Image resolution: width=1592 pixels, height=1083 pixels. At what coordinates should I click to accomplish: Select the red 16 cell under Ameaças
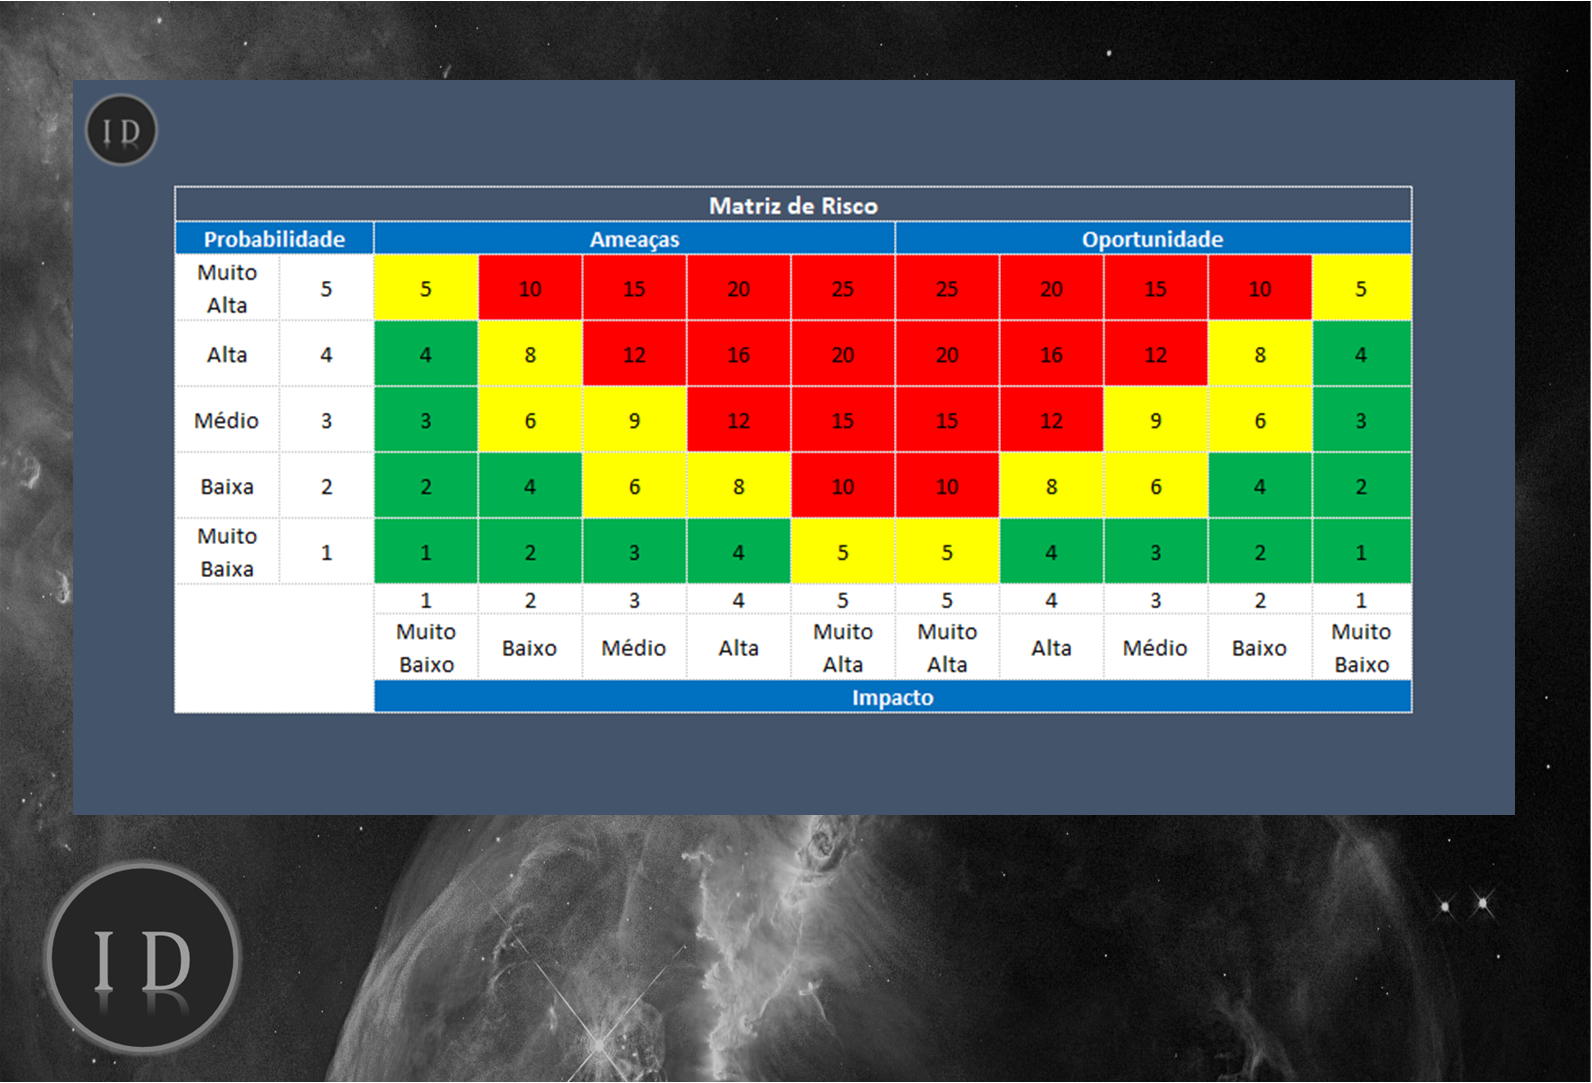tap(738, 354)
